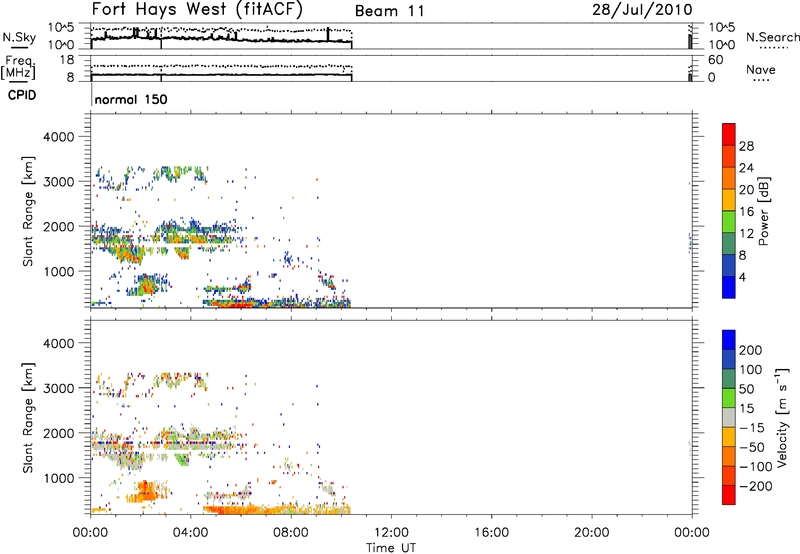Click the 4 dB colorbar label
The image size is (800, 554).
point(742,278)
